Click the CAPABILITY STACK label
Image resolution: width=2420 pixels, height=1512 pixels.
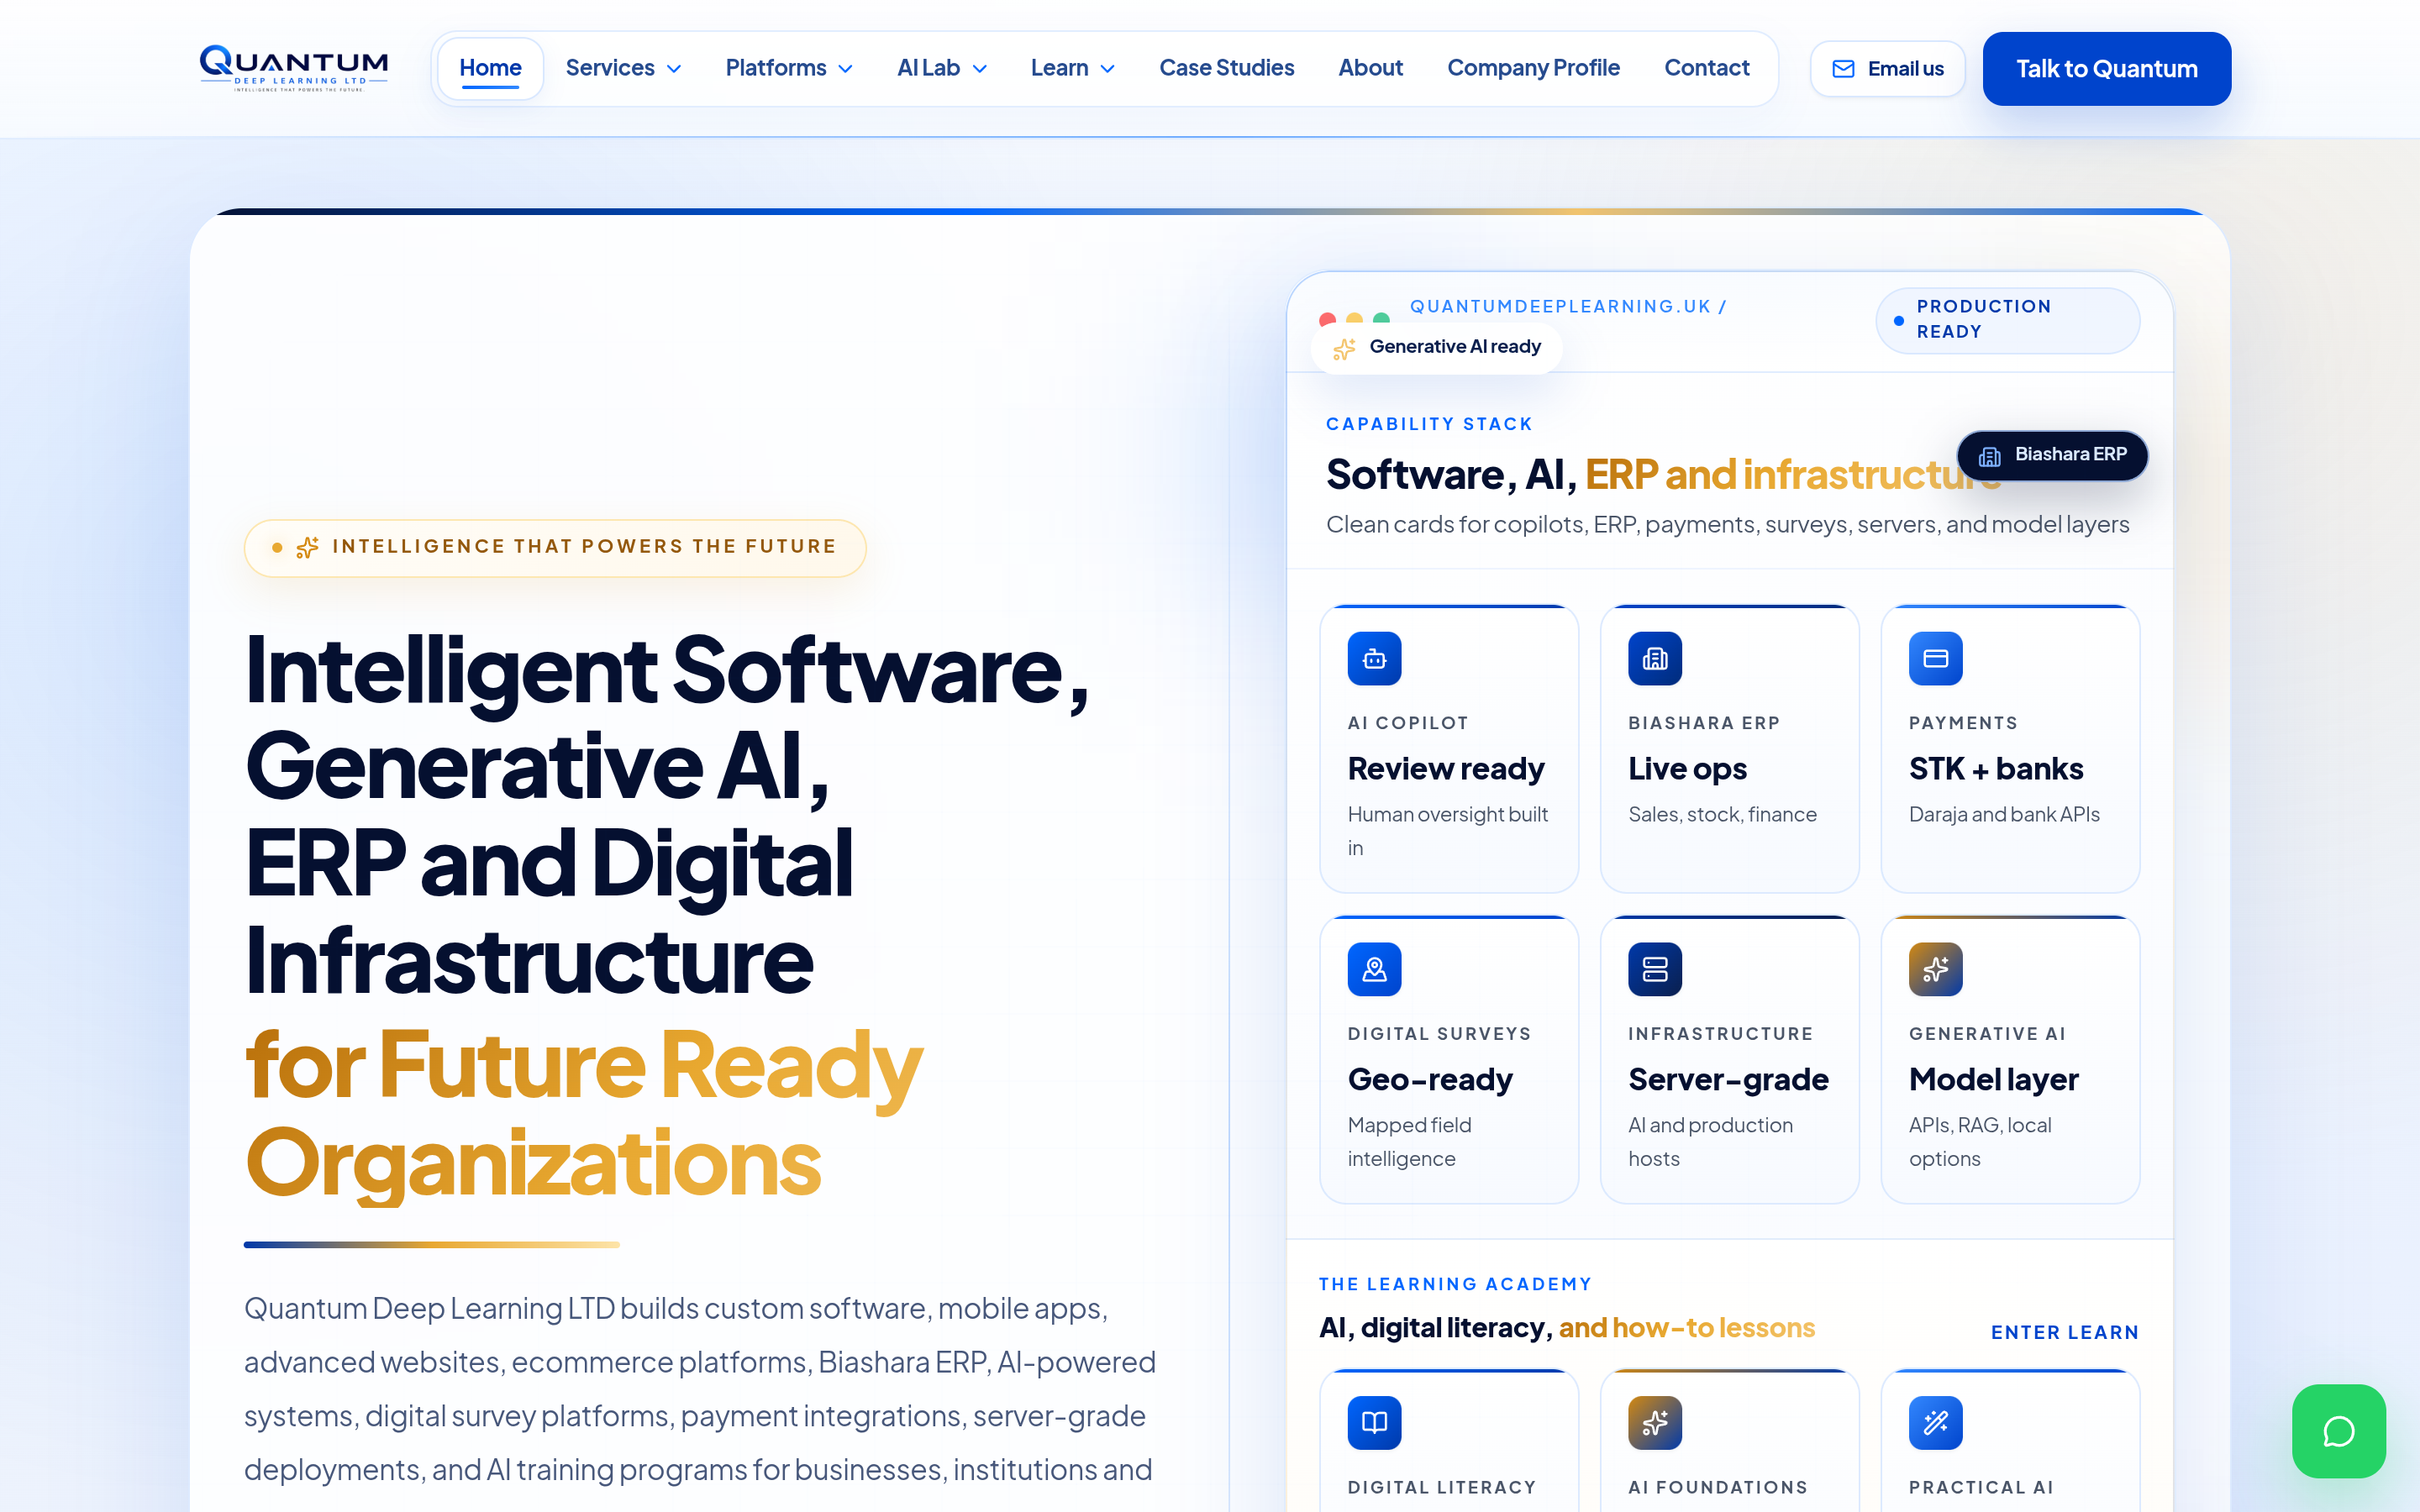[x=1429, y=424]
